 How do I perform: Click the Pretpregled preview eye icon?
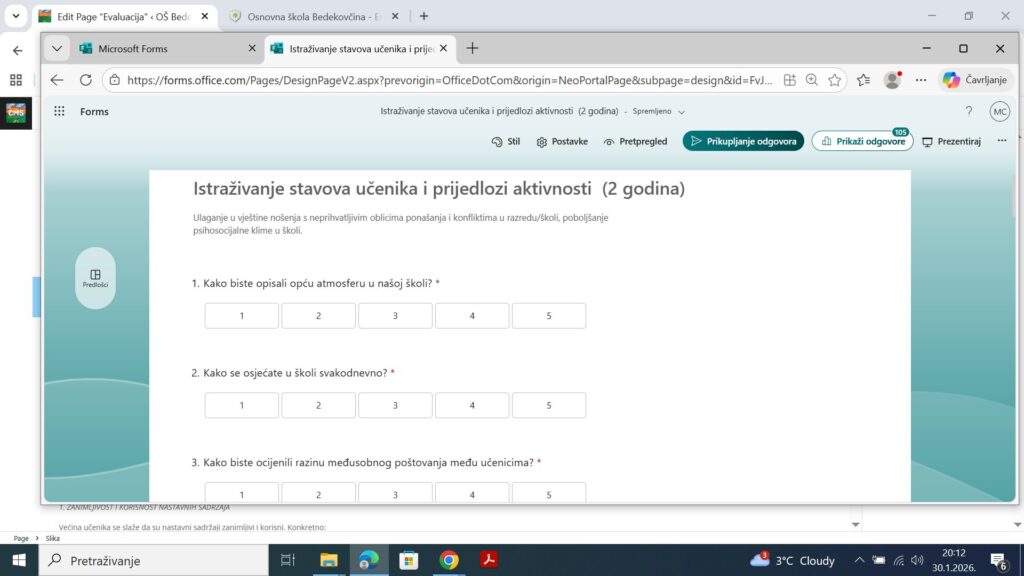pos(609,142)
